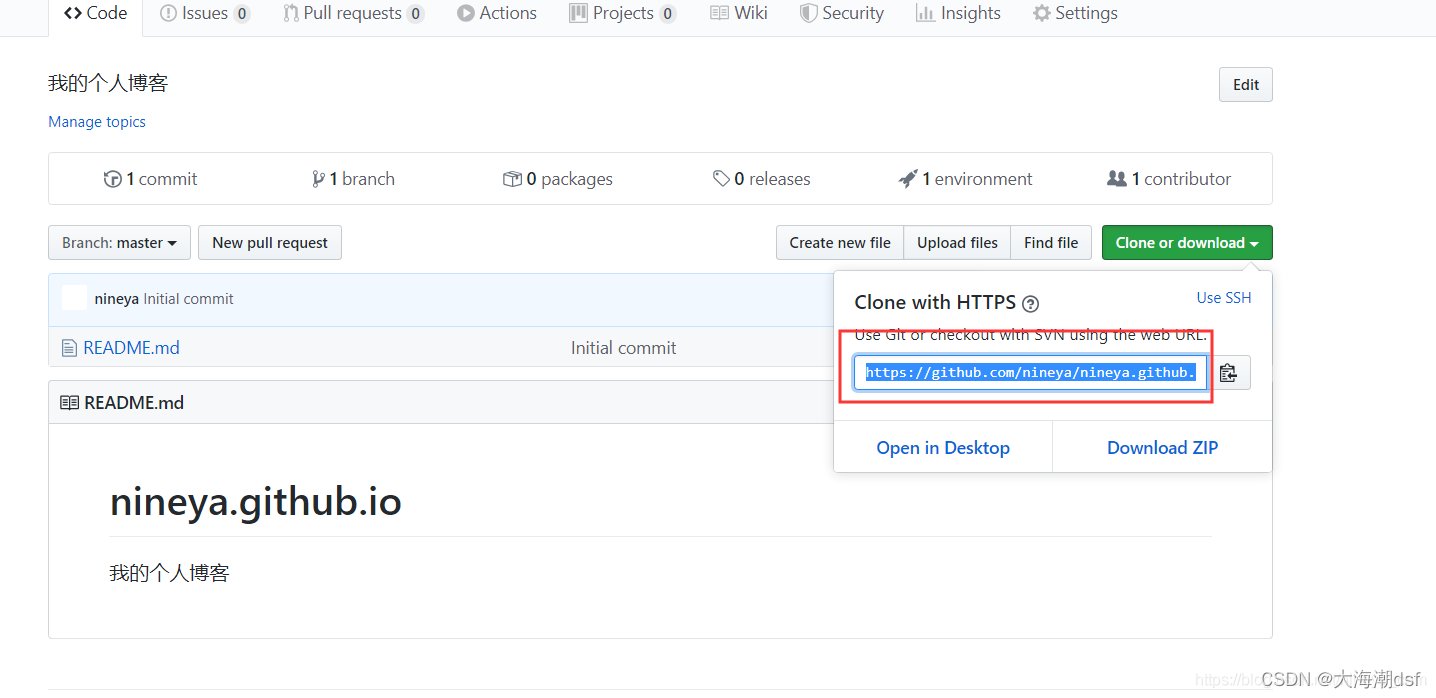Expand the Branch: master dropdown
The width and height of the screenshot is (1436, 698).
click(119, 243)
